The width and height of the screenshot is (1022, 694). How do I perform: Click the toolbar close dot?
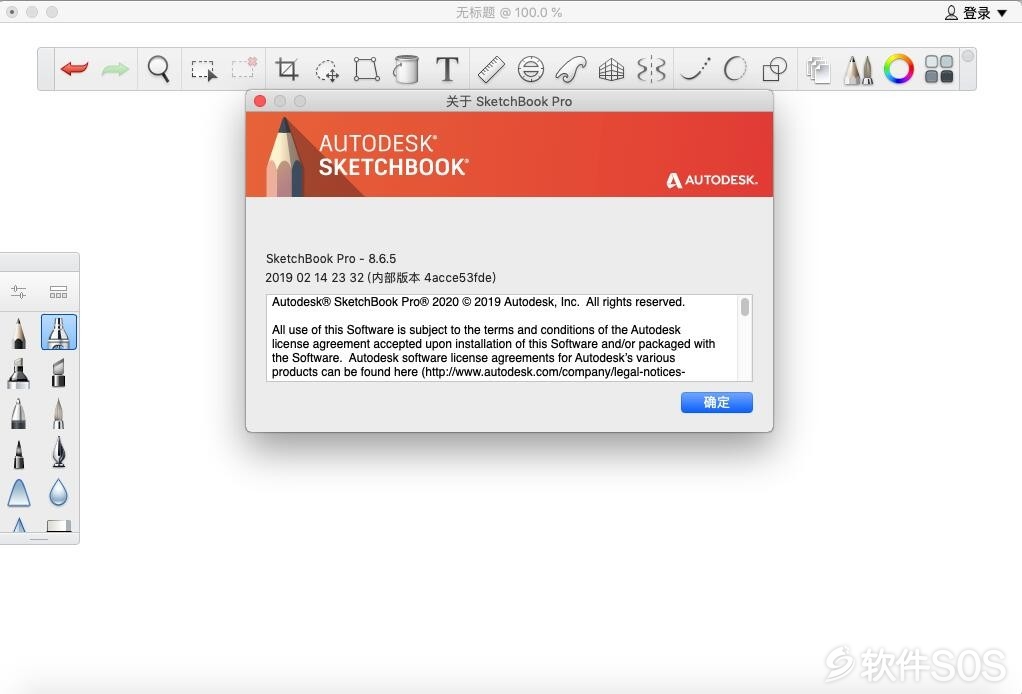pos(968,56)
